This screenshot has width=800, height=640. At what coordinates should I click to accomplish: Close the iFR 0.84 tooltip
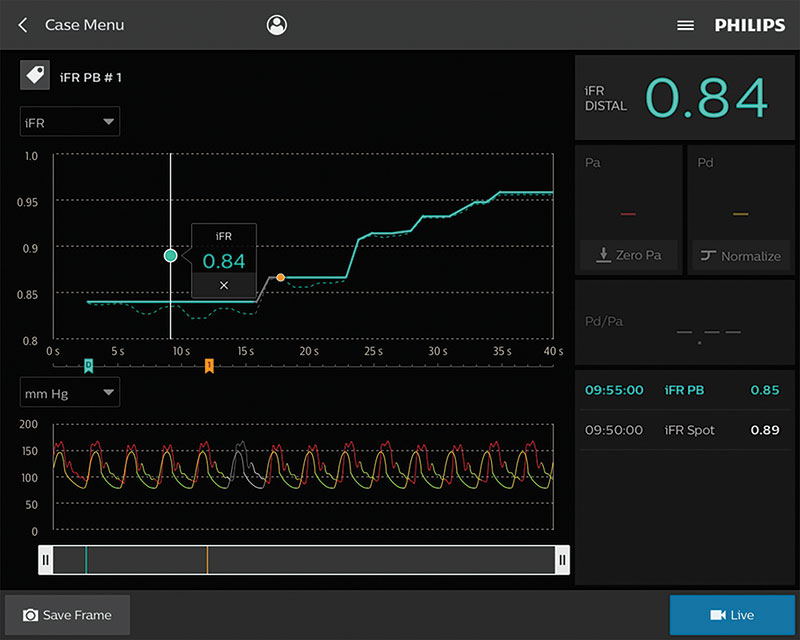[x=224, y=285]
